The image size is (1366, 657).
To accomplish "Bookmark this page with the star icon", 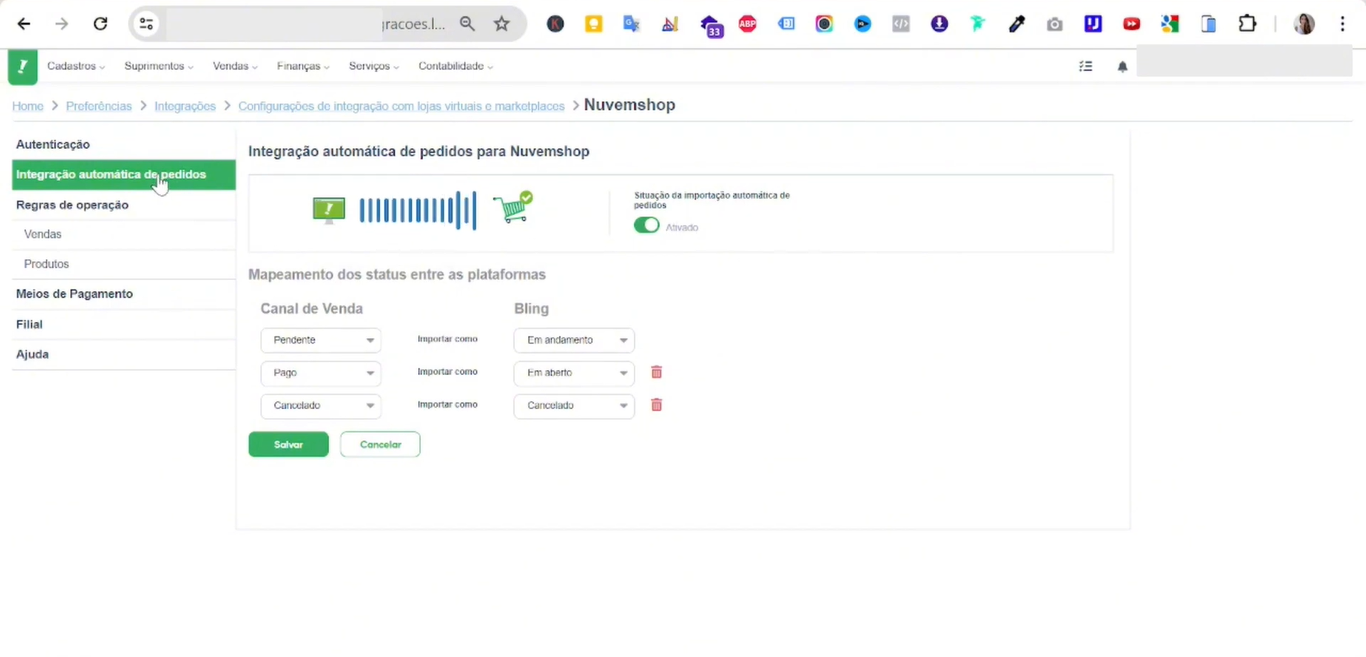I will tap(502, 24).
